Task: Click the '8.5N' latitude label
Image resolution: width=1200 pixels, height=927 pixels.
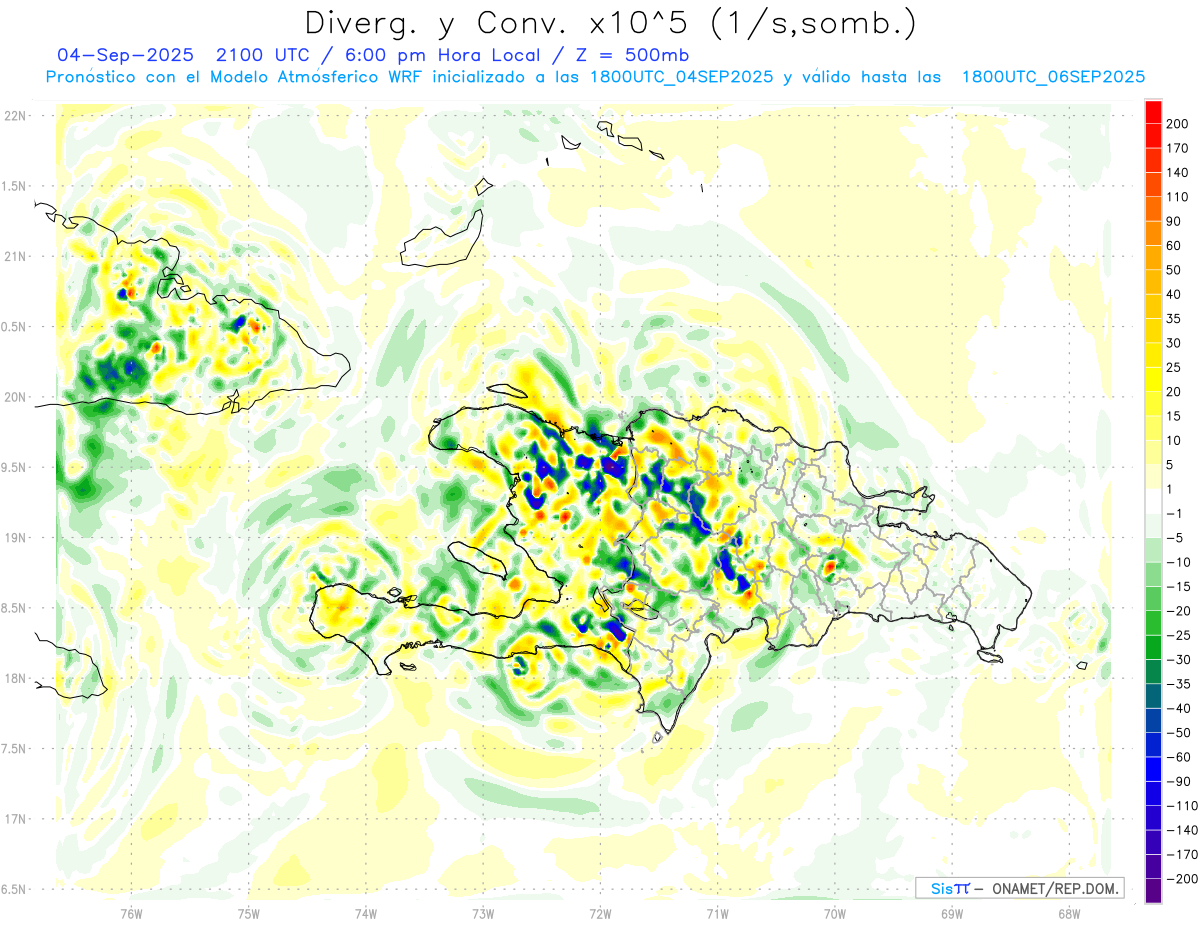Action: (x=14, y=608)
